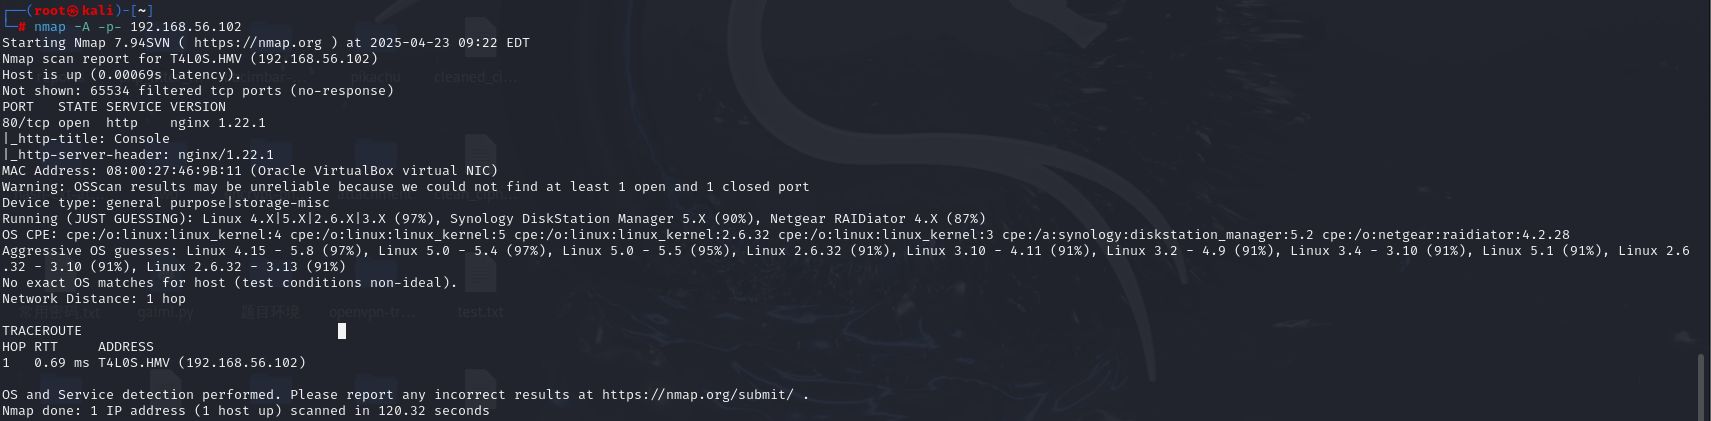Click the nginx 1.22.1 version text
Viewport: 1711px width, 421px height.
(218, 123)
